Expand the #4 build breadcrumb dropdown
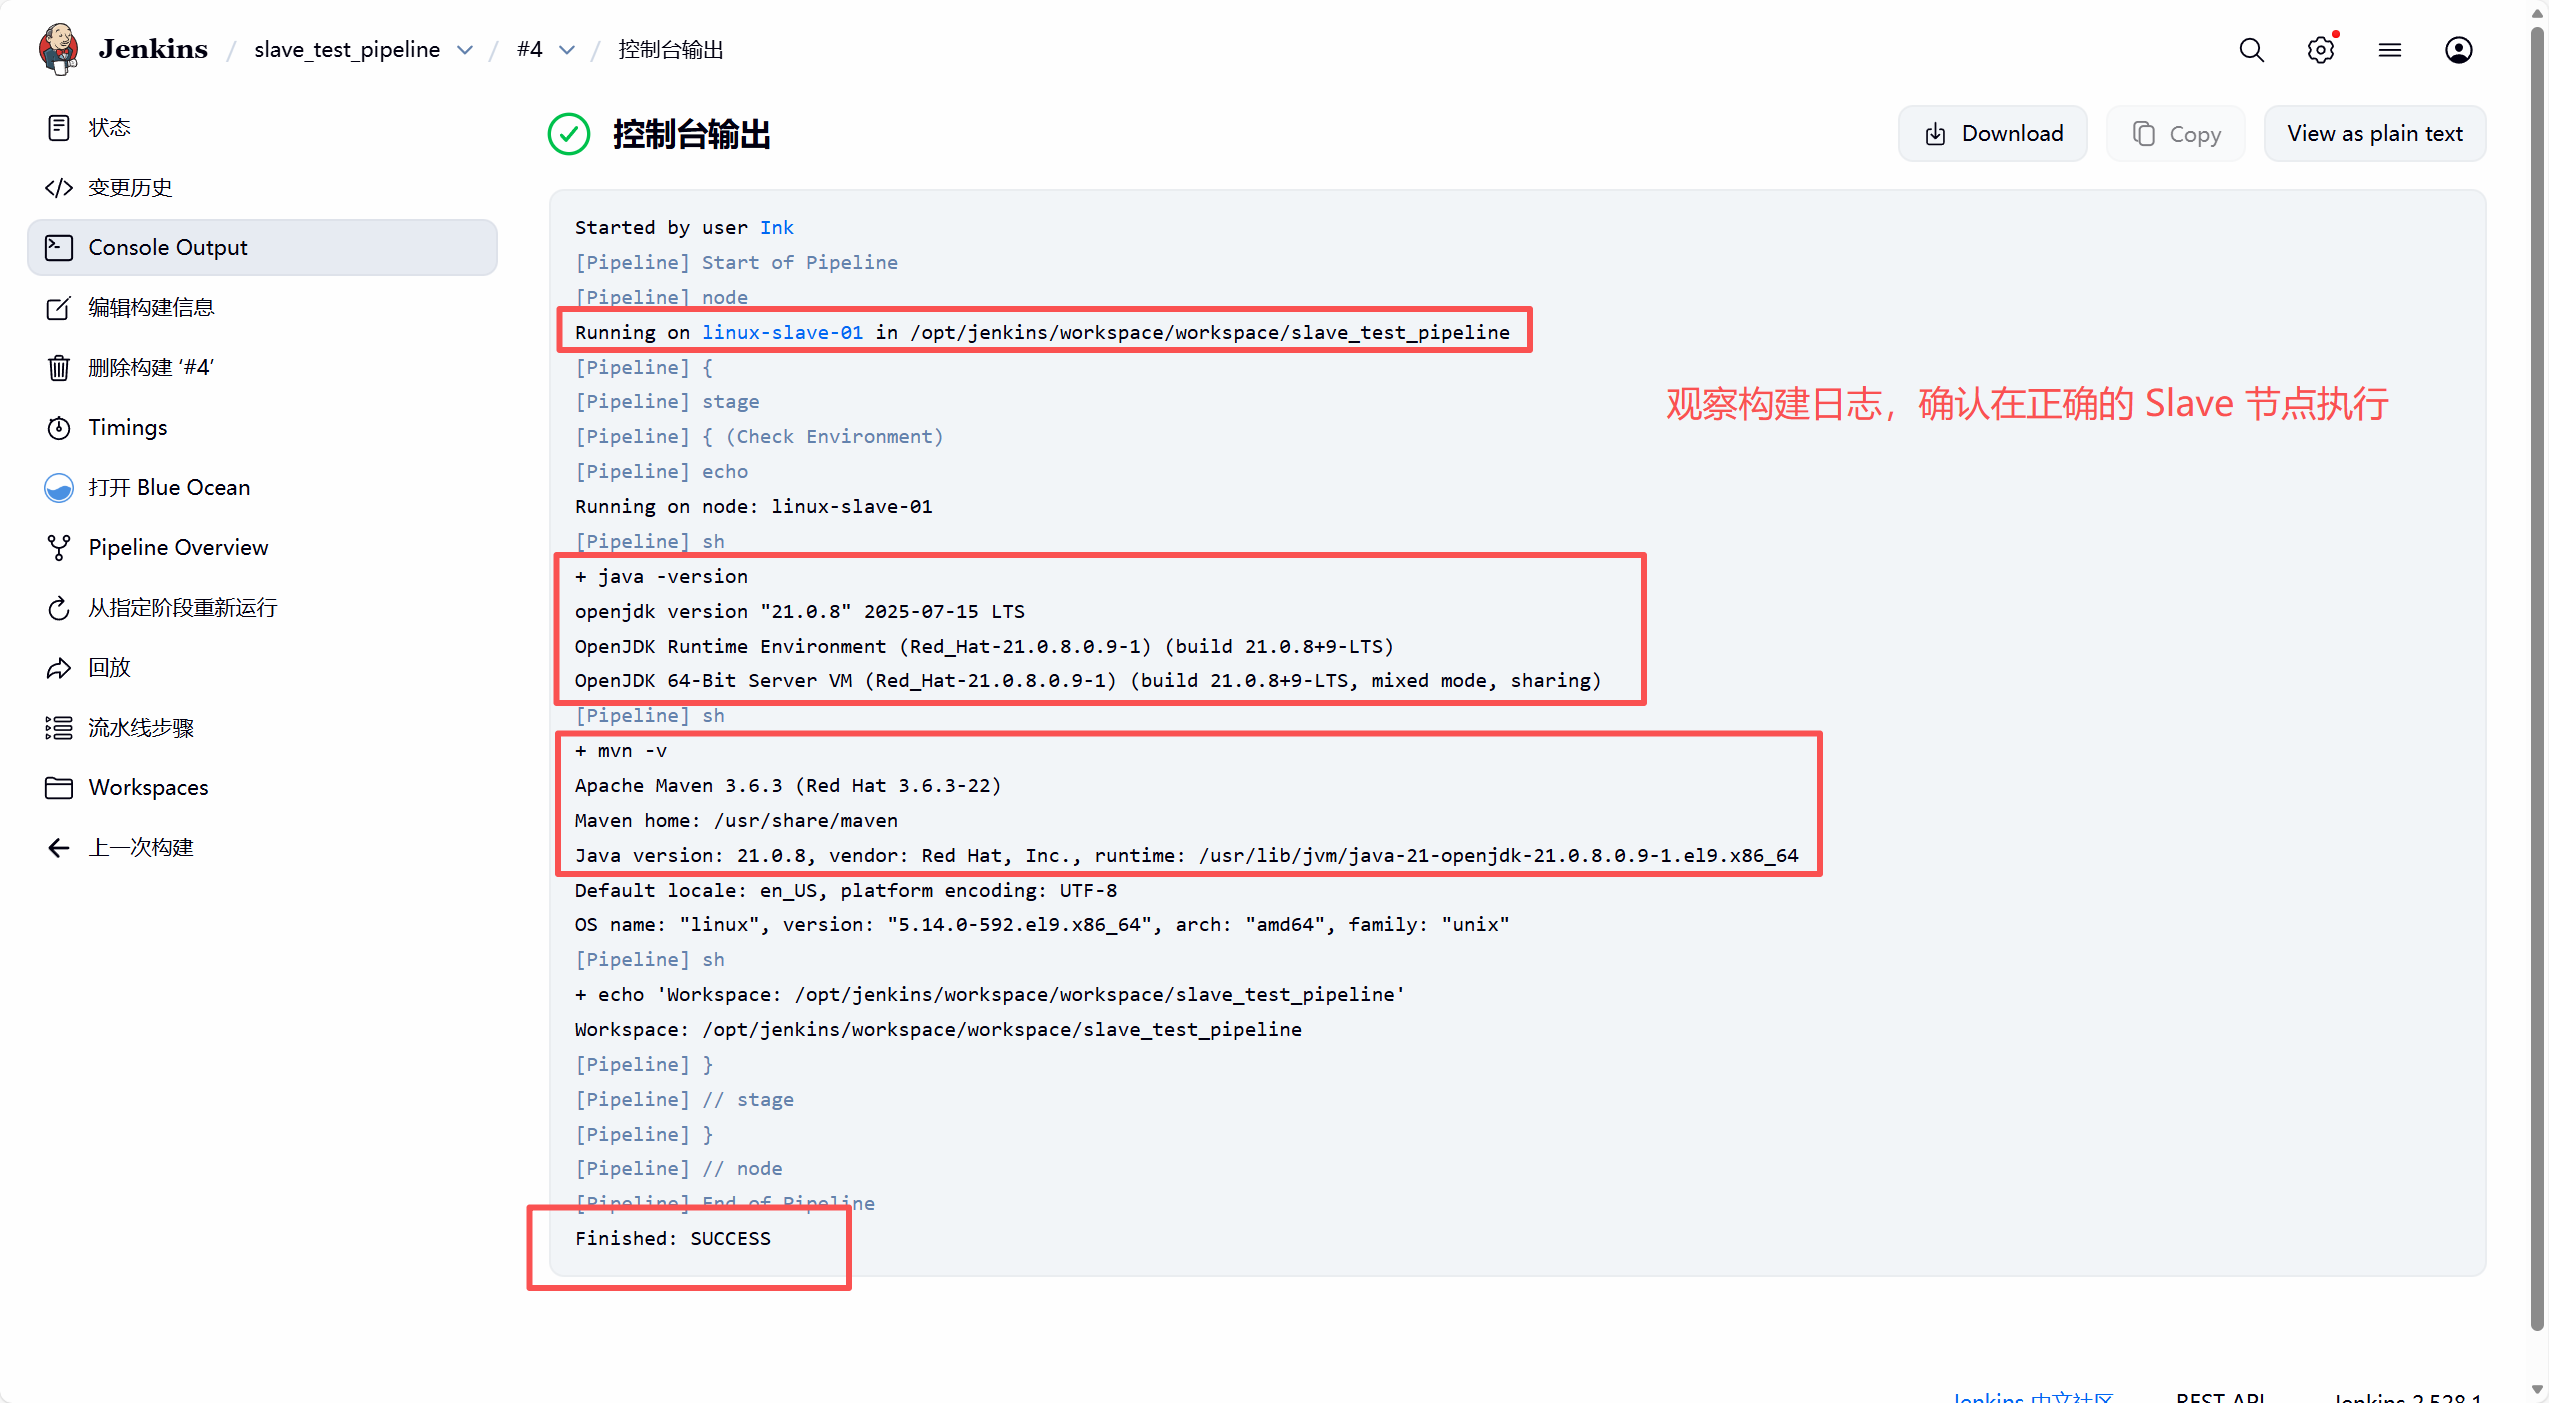2549x1403 pixels. 567,50
